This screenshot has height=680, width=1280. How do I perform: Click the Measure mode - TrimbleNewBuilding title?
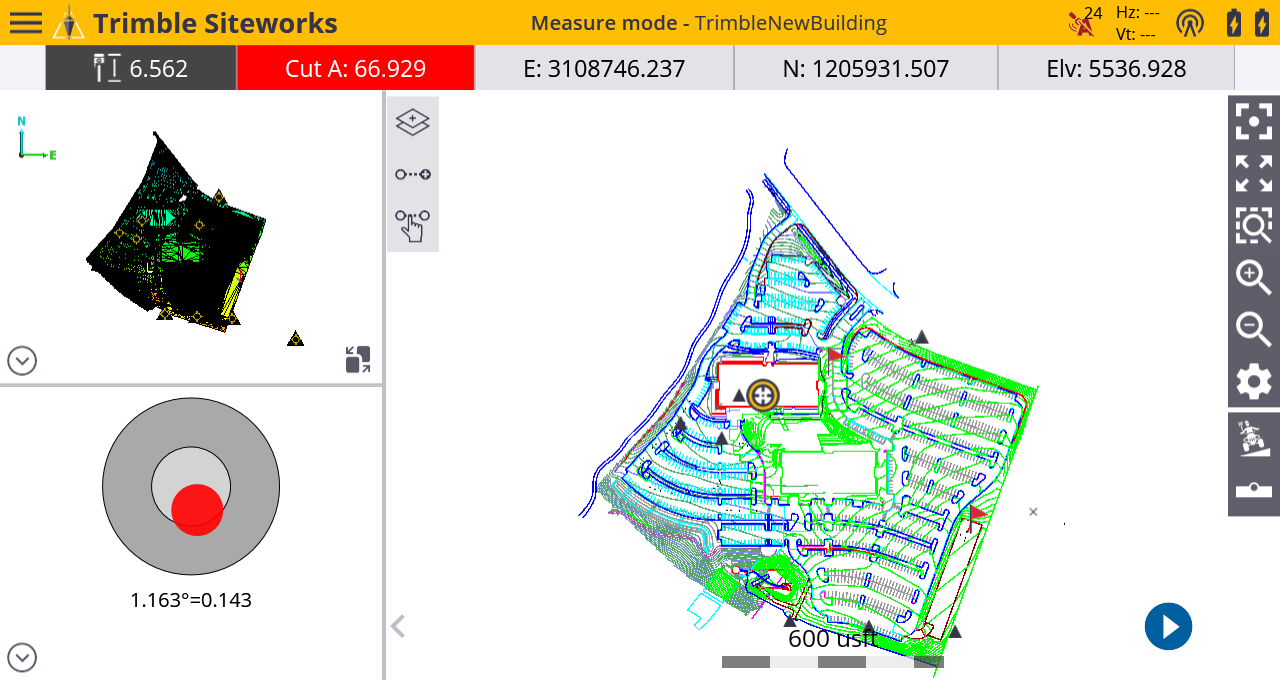pyautogui.click(x=709, y=23)
